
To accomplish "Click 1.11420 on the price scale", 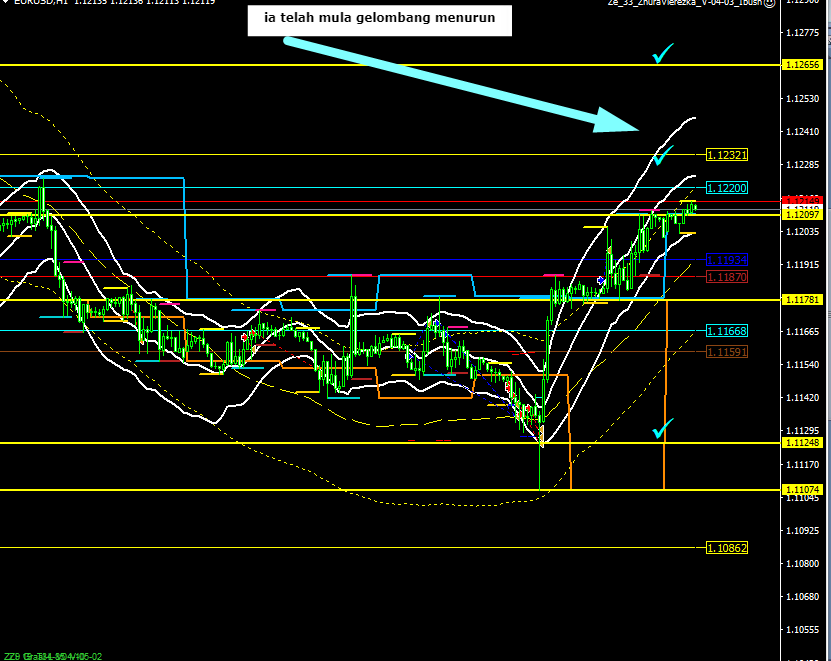I will point(802,398).
